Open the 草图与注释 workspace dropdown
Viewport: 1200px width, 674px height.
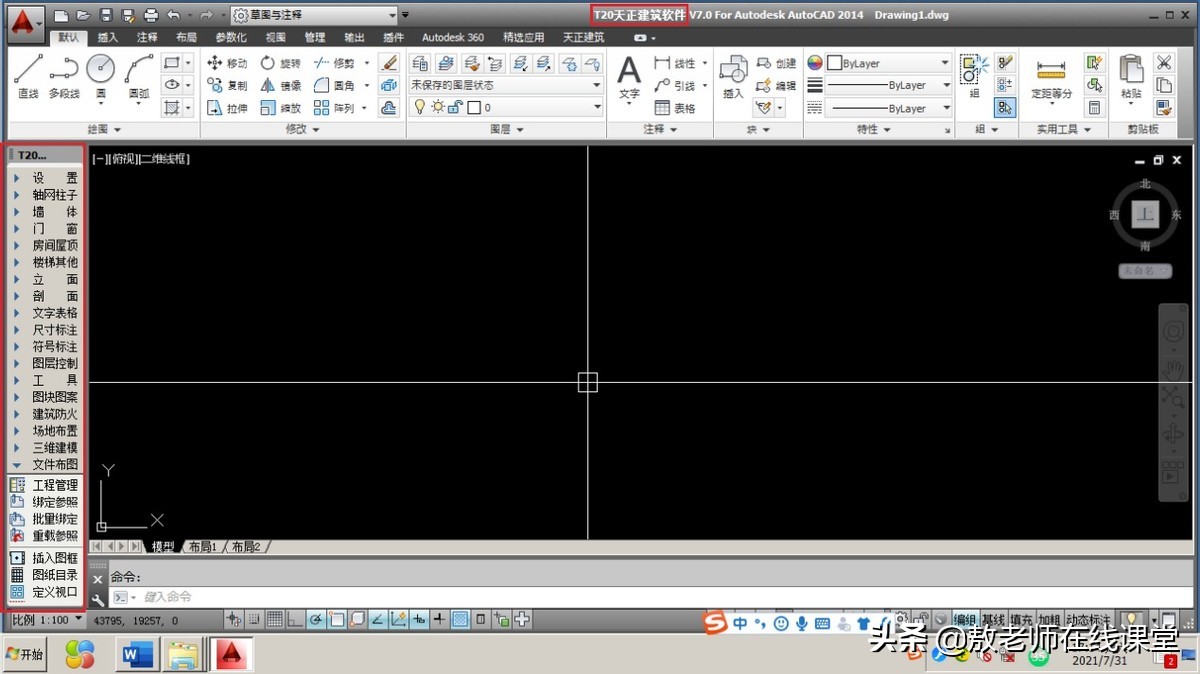coord(314,15)
